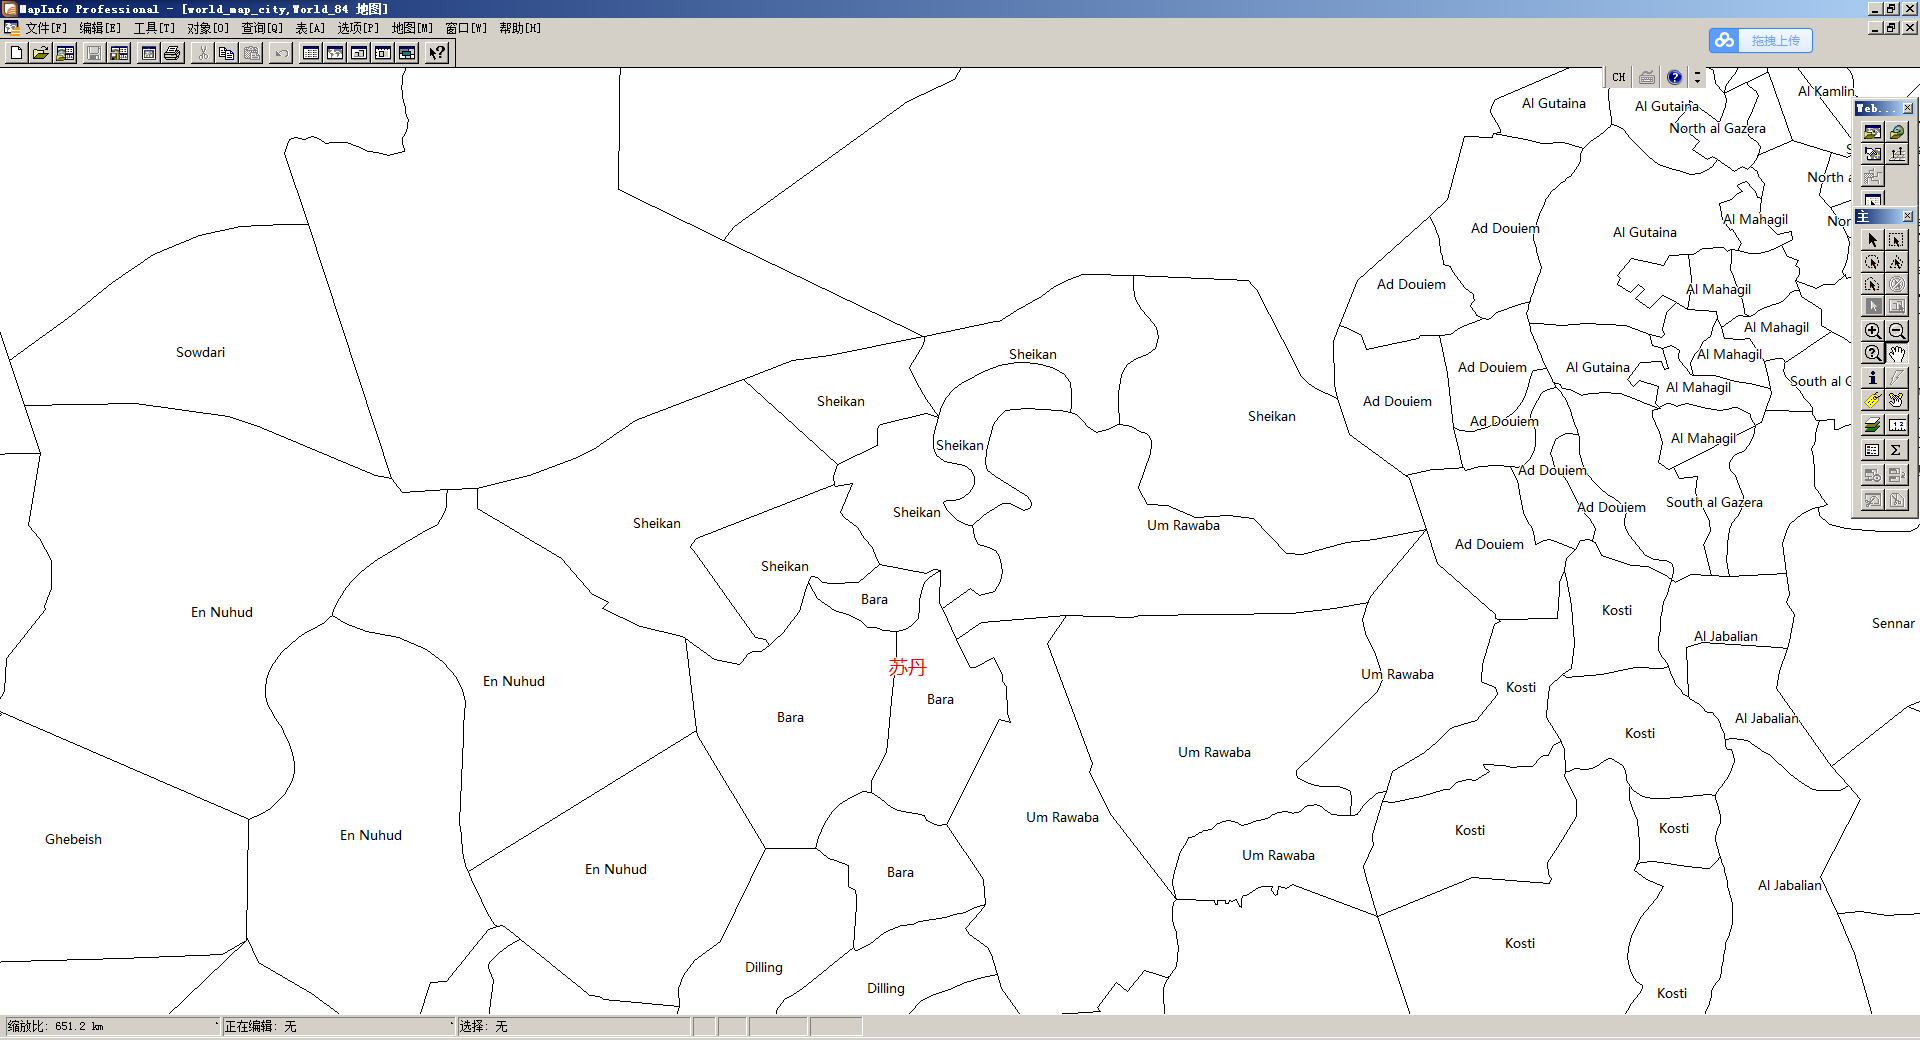Image resolution: width=1920 pixels, height=1040 pixels.
Task: Activate the context Help pointer tool
Action: 437,53
